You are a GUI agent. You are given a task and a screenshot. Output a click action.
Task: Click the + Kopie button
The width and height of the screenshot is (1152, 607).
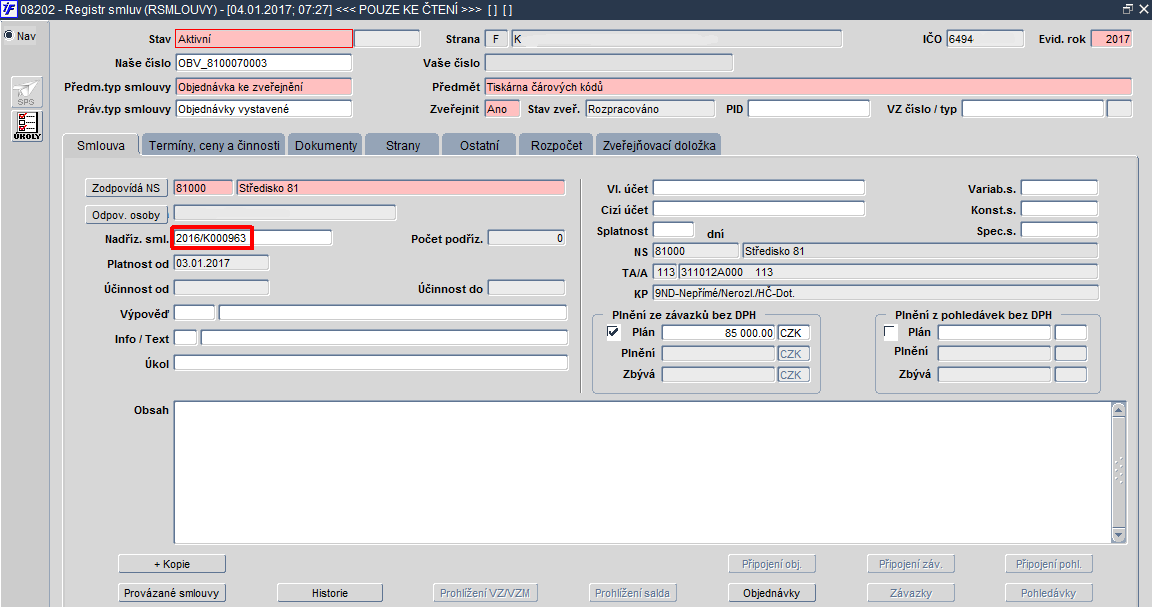(x=172, y=564)
